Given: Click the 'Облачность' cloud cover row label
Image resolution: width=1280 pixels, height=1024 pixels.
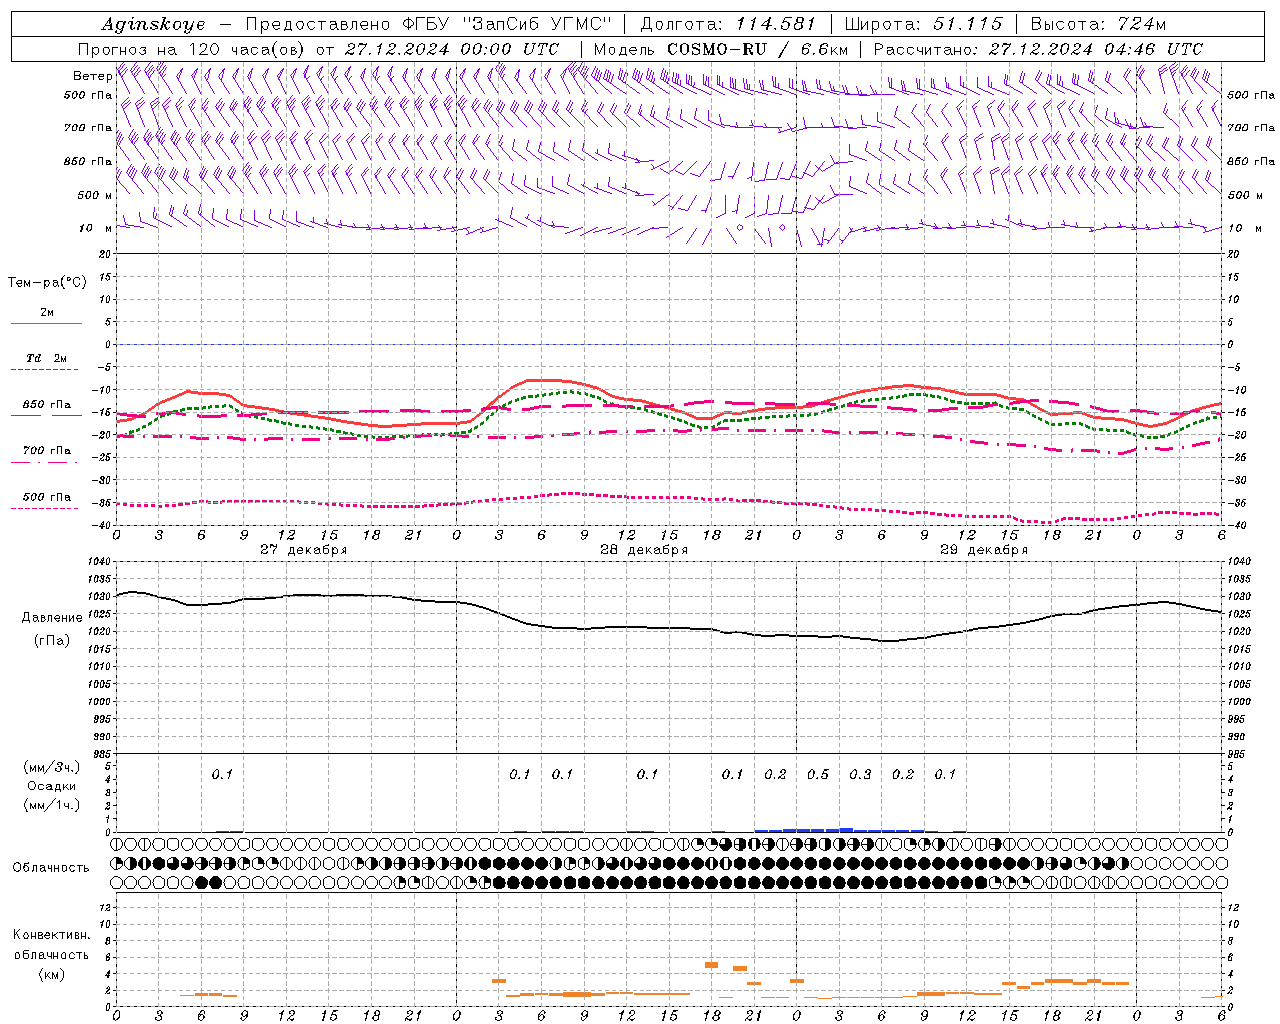Looking at the screenshot, I should click(51, 868).
